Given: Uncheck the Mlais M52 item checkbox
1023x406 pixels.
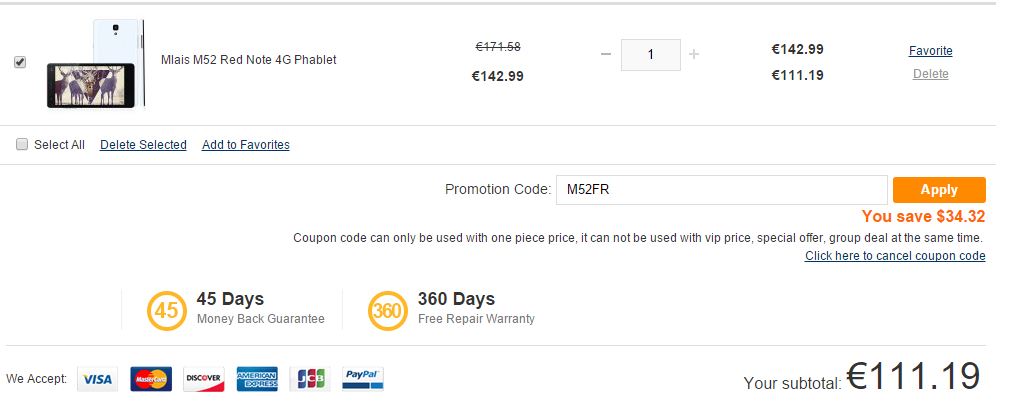Looking at the screenshot, I should [x=20, y=62].
